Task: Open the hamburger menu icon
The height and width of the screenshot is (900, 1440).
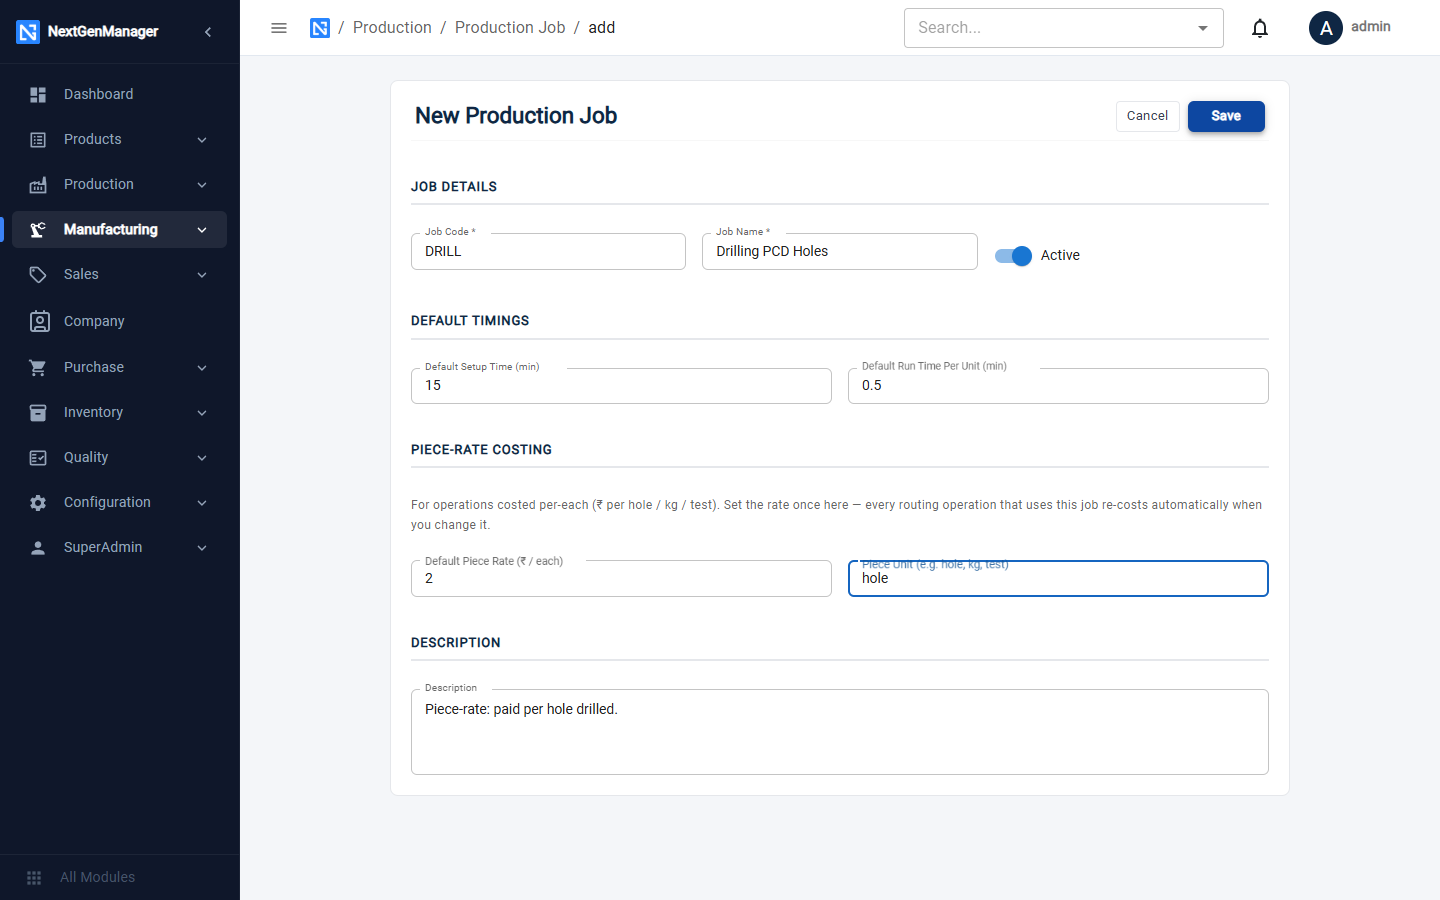Action: (279, 28)
